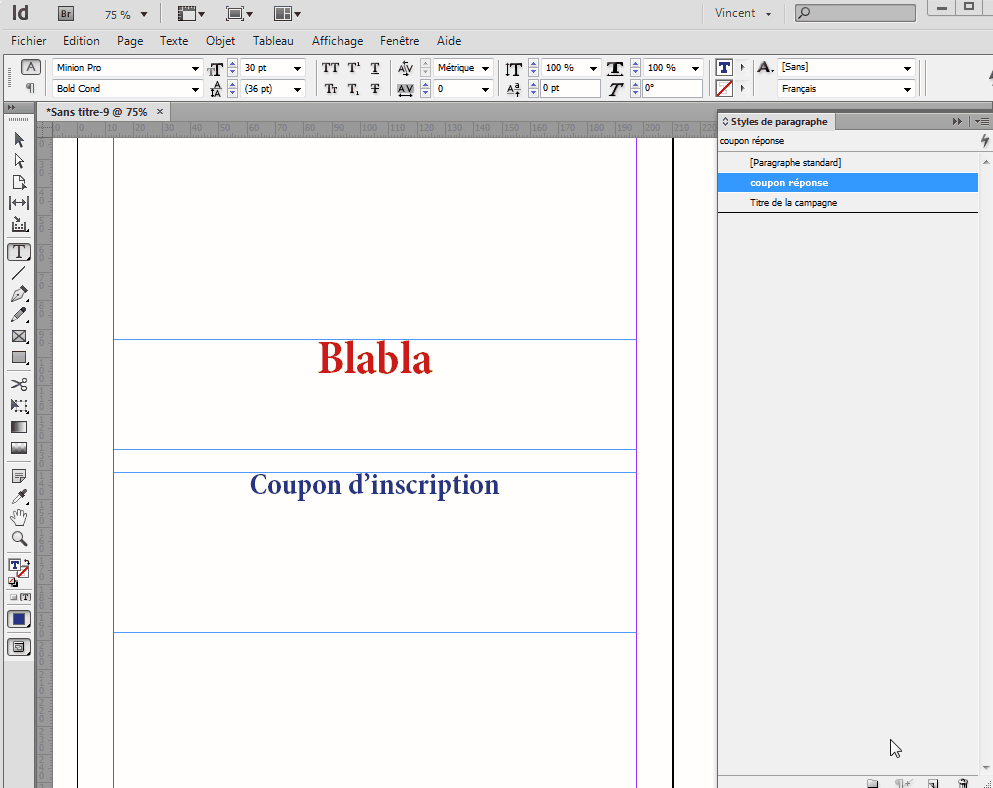Image resolution: width=993 pixels, height=788 pixels.
Task: Select the Zoom tool
Action: click(18, 539)
